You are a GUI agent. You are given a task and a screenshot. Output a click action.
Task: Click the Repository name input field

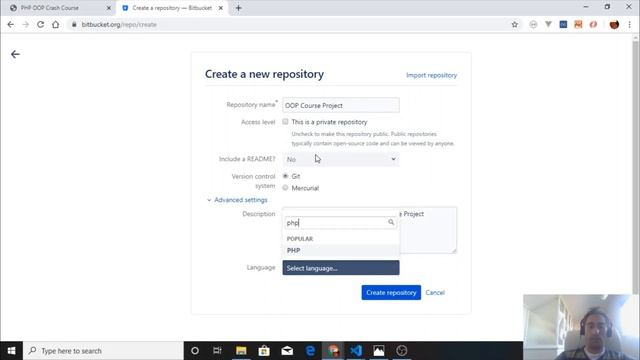click(341, 105)
